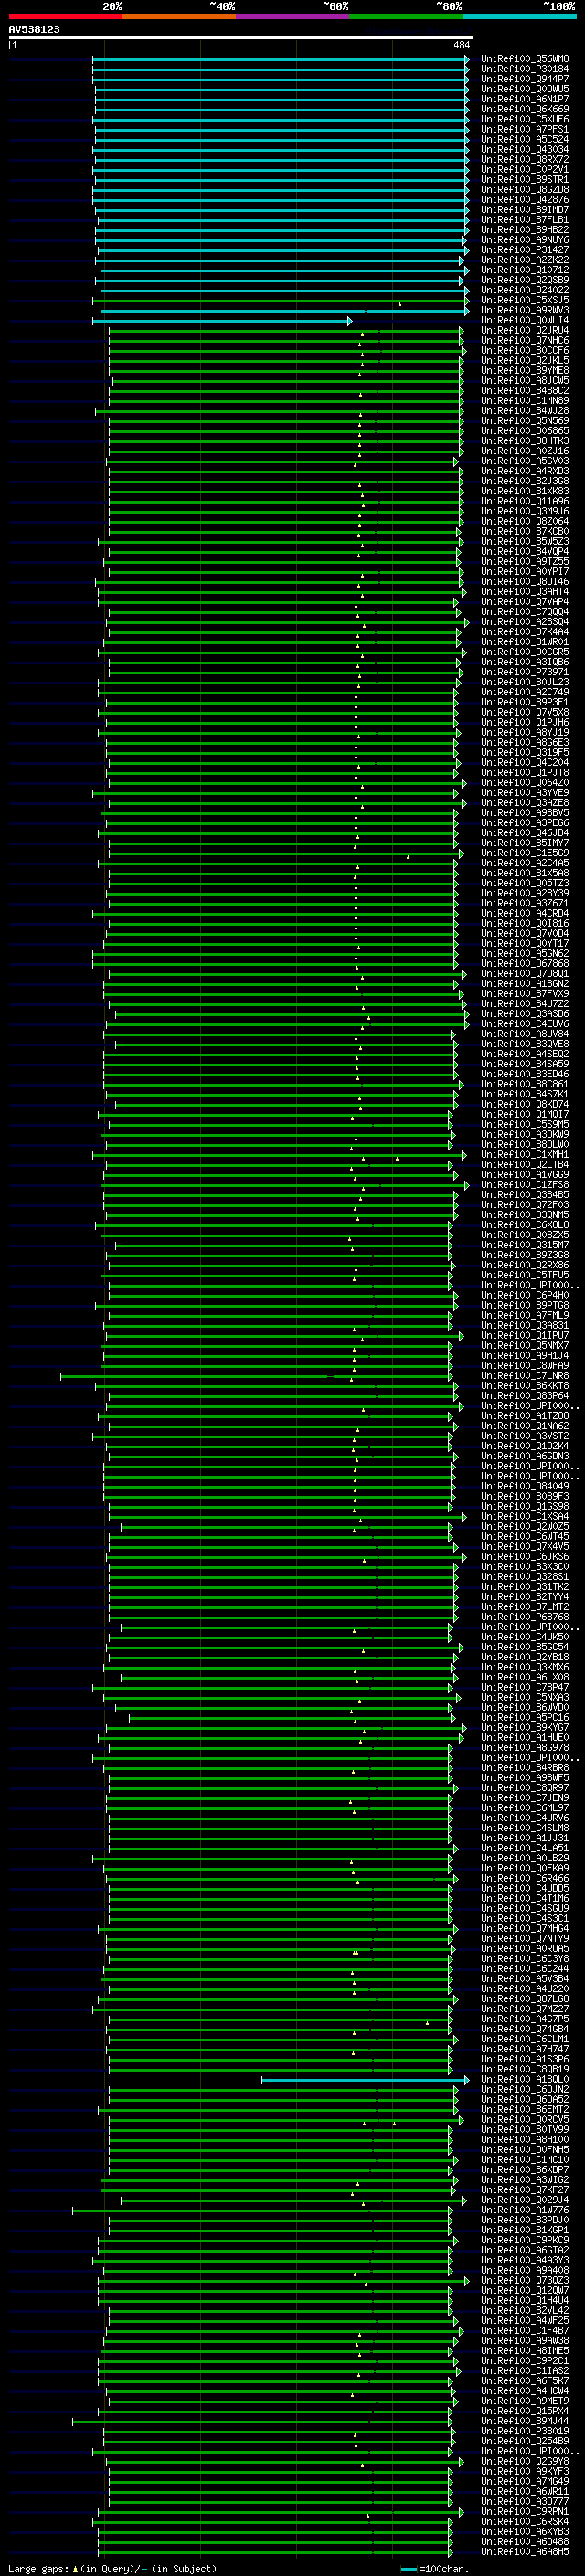Viewport: 585px width, 2576px height.
Task: Click the white query sequence bar
Action: coord(241,37)
